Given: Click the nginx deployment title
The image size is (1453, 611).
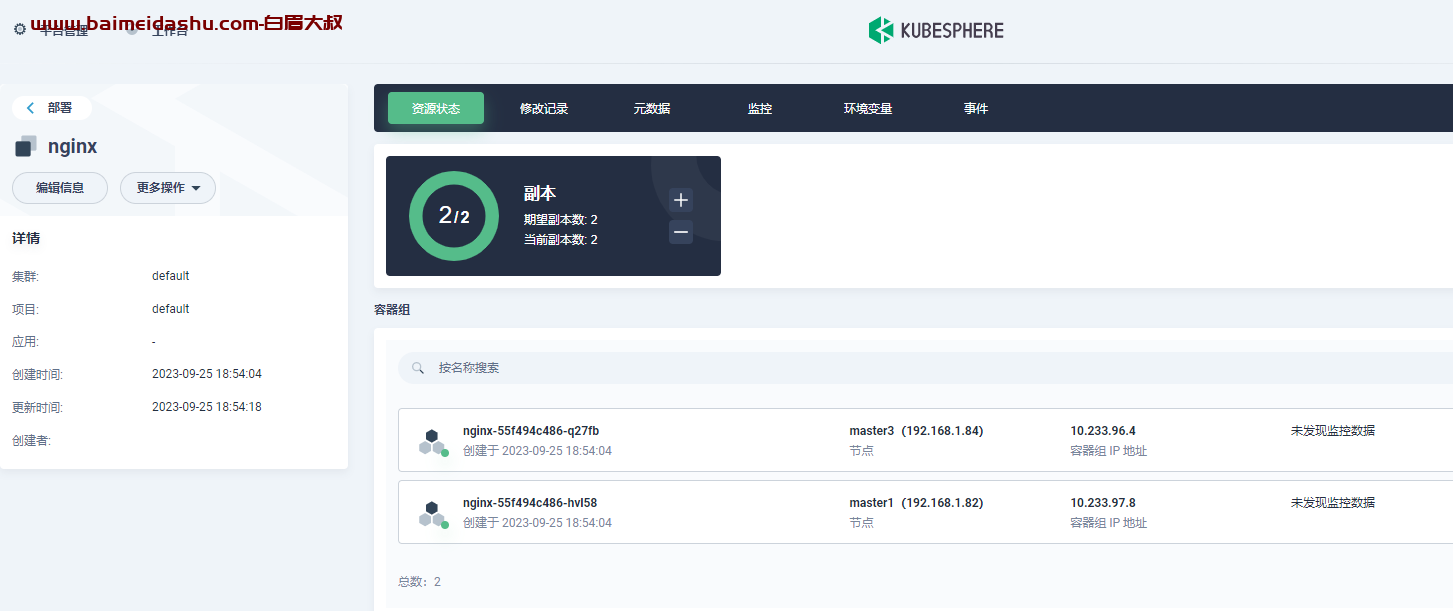Looking at the screenshot, I should (x=73, y=147).
